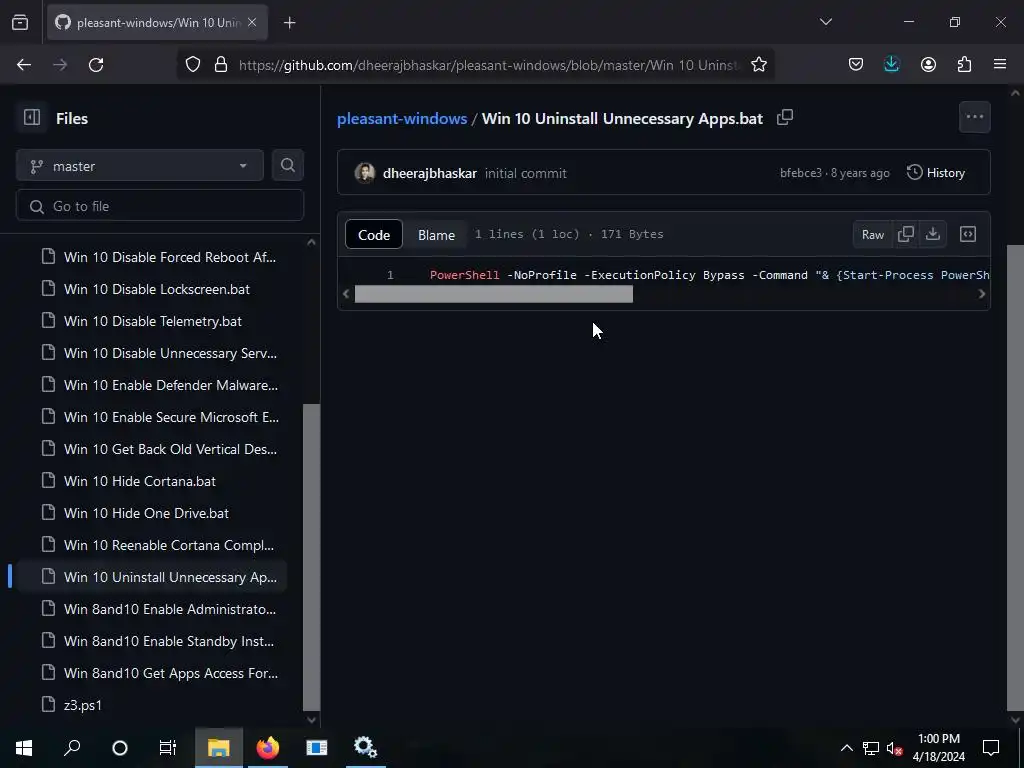The height and width of the screenshot is (768, 1024).
Task: Open the symbols pane icon
Action: point(968,234)
